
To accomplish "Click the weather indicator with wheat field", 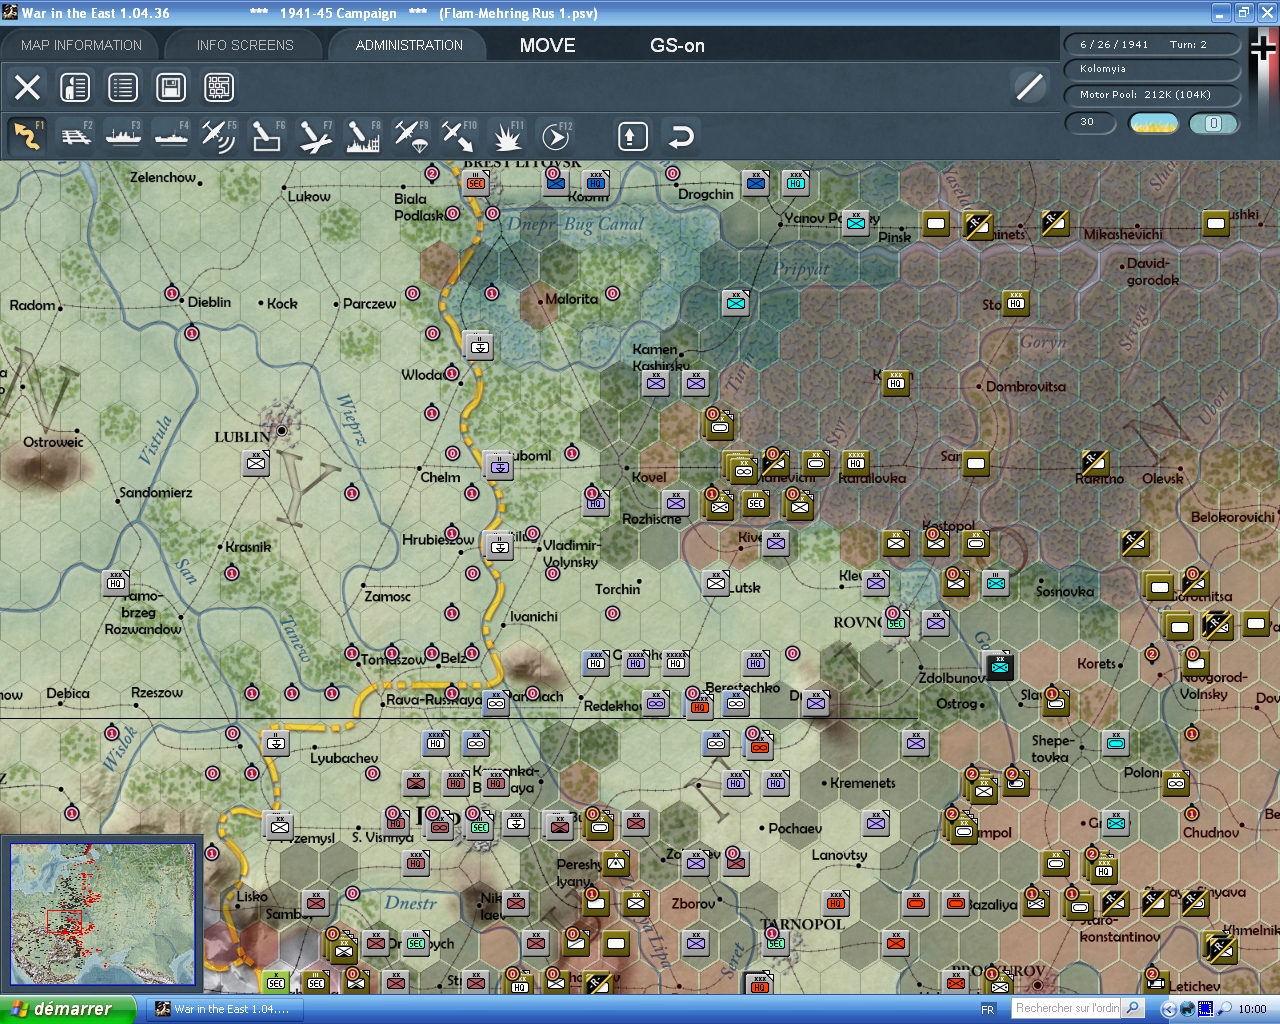I will tap(1153, 123).
